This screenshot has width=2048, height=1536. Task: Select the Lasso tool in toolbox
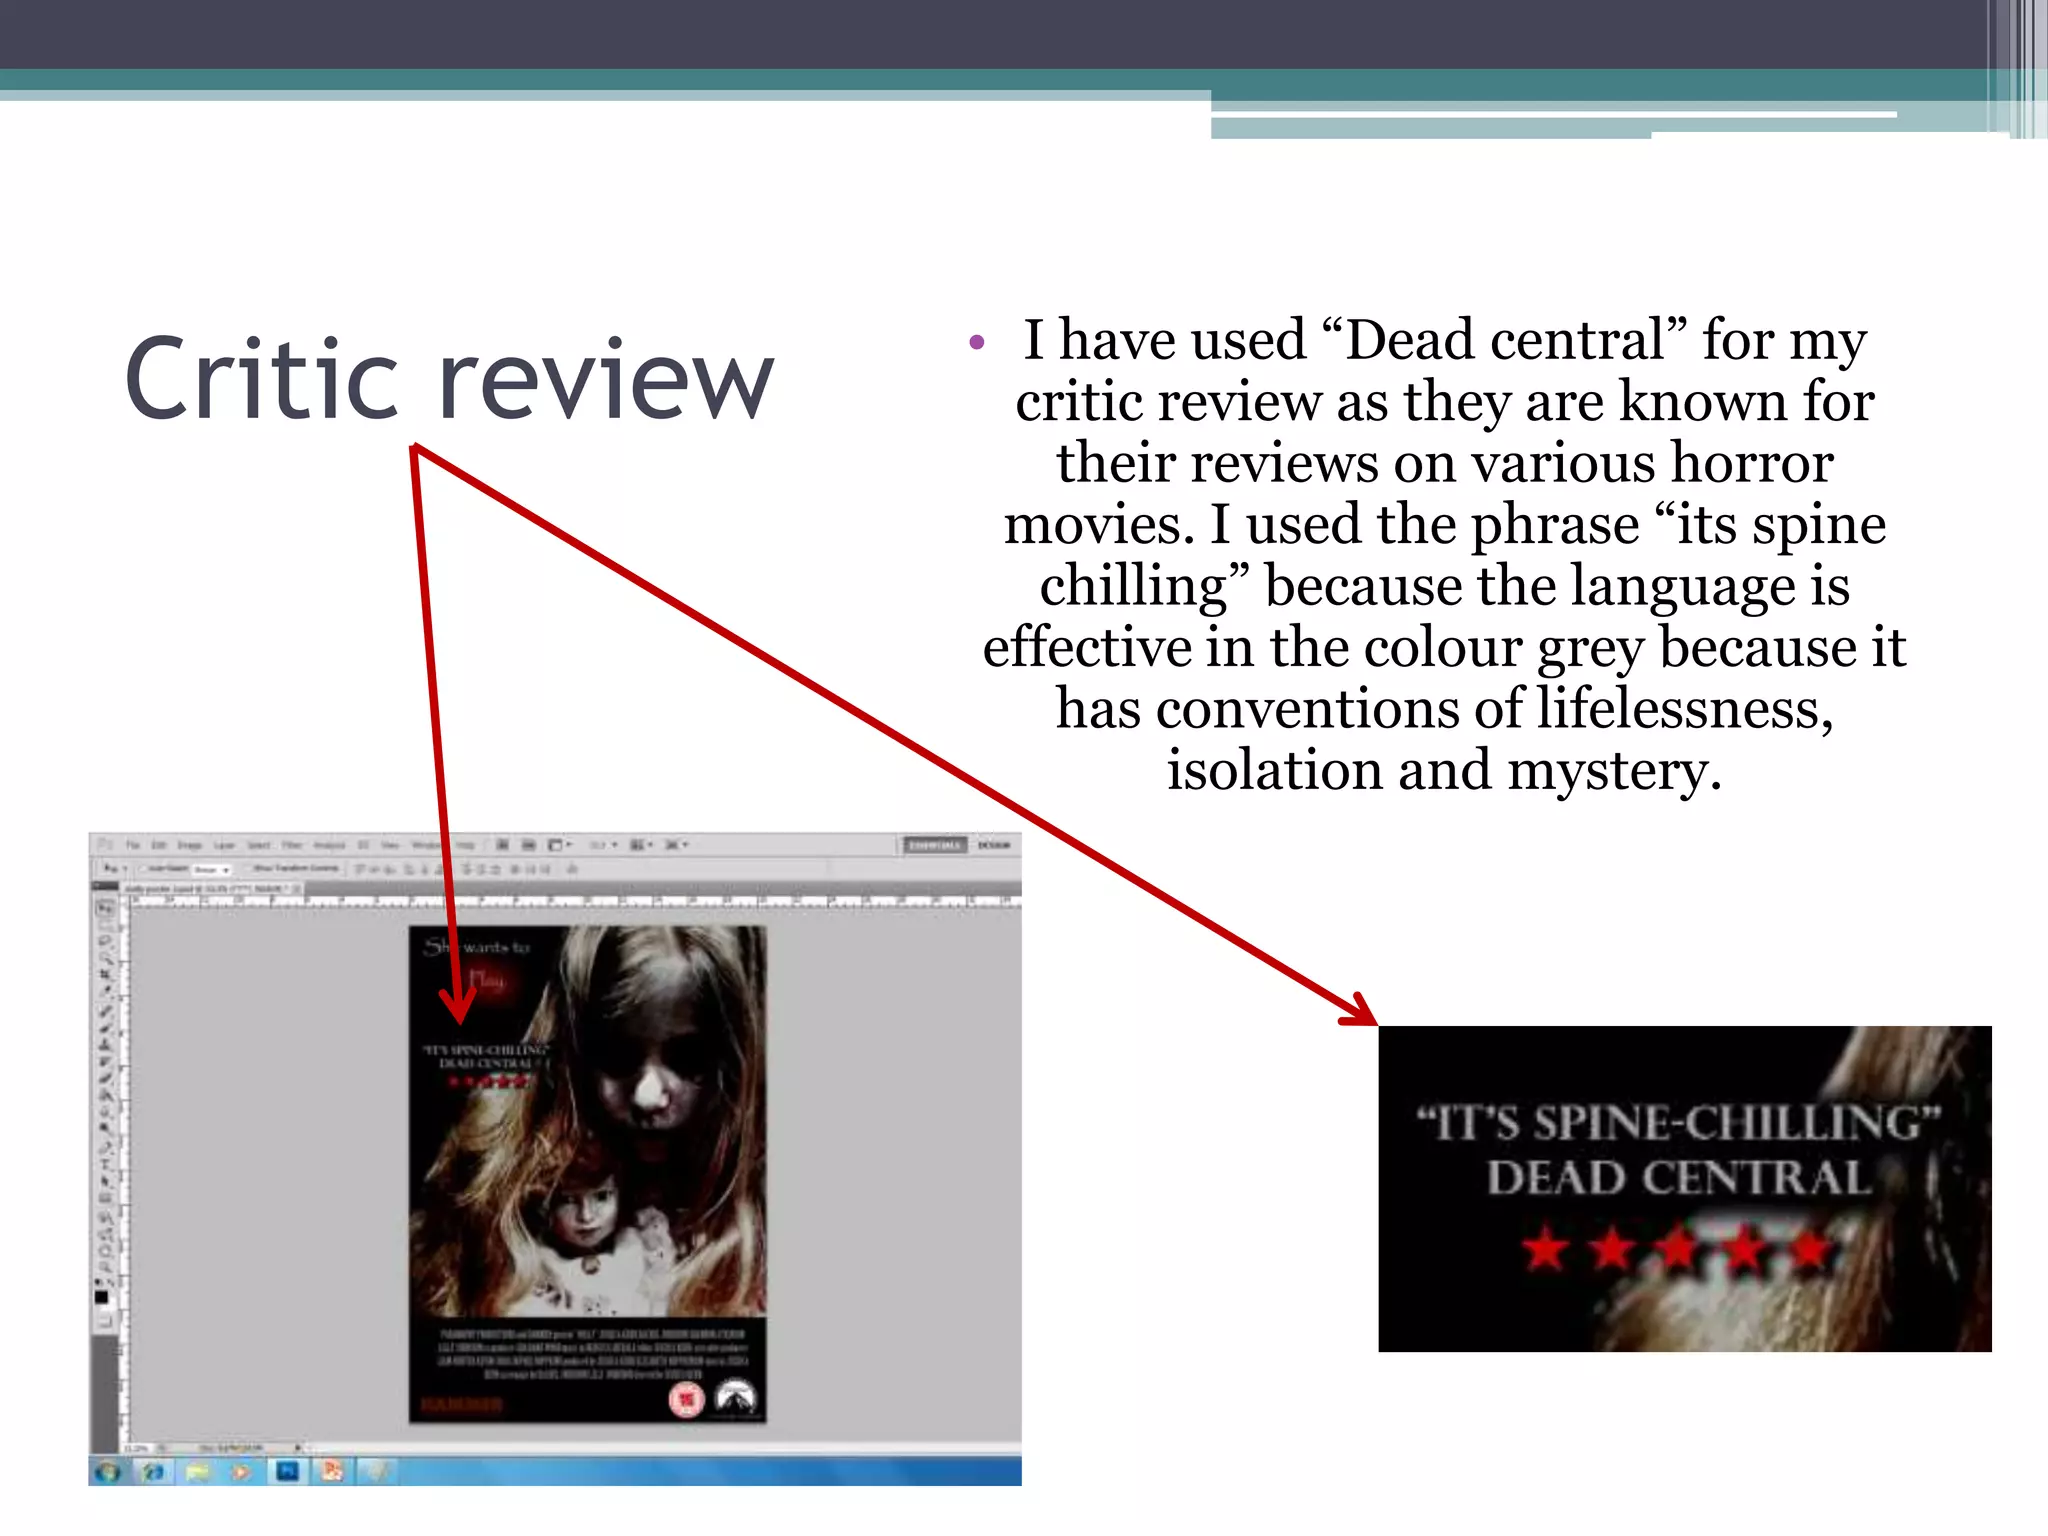[105, 942]
